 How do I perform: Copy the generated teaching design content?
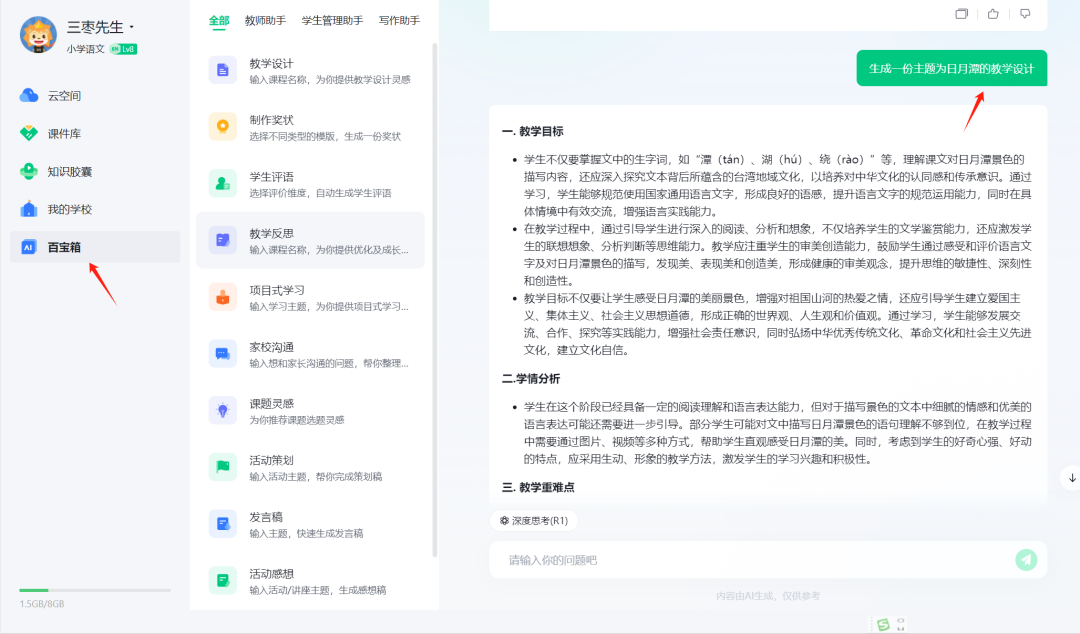click(x=962, y=15)
